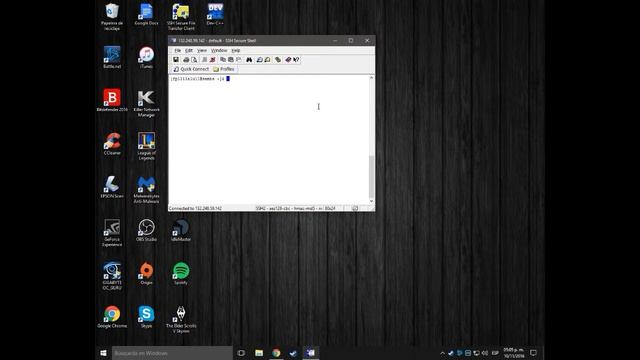Select the iTunes desktop icon
This screenshot has width=640, height=360.
(x=146, y=57)
